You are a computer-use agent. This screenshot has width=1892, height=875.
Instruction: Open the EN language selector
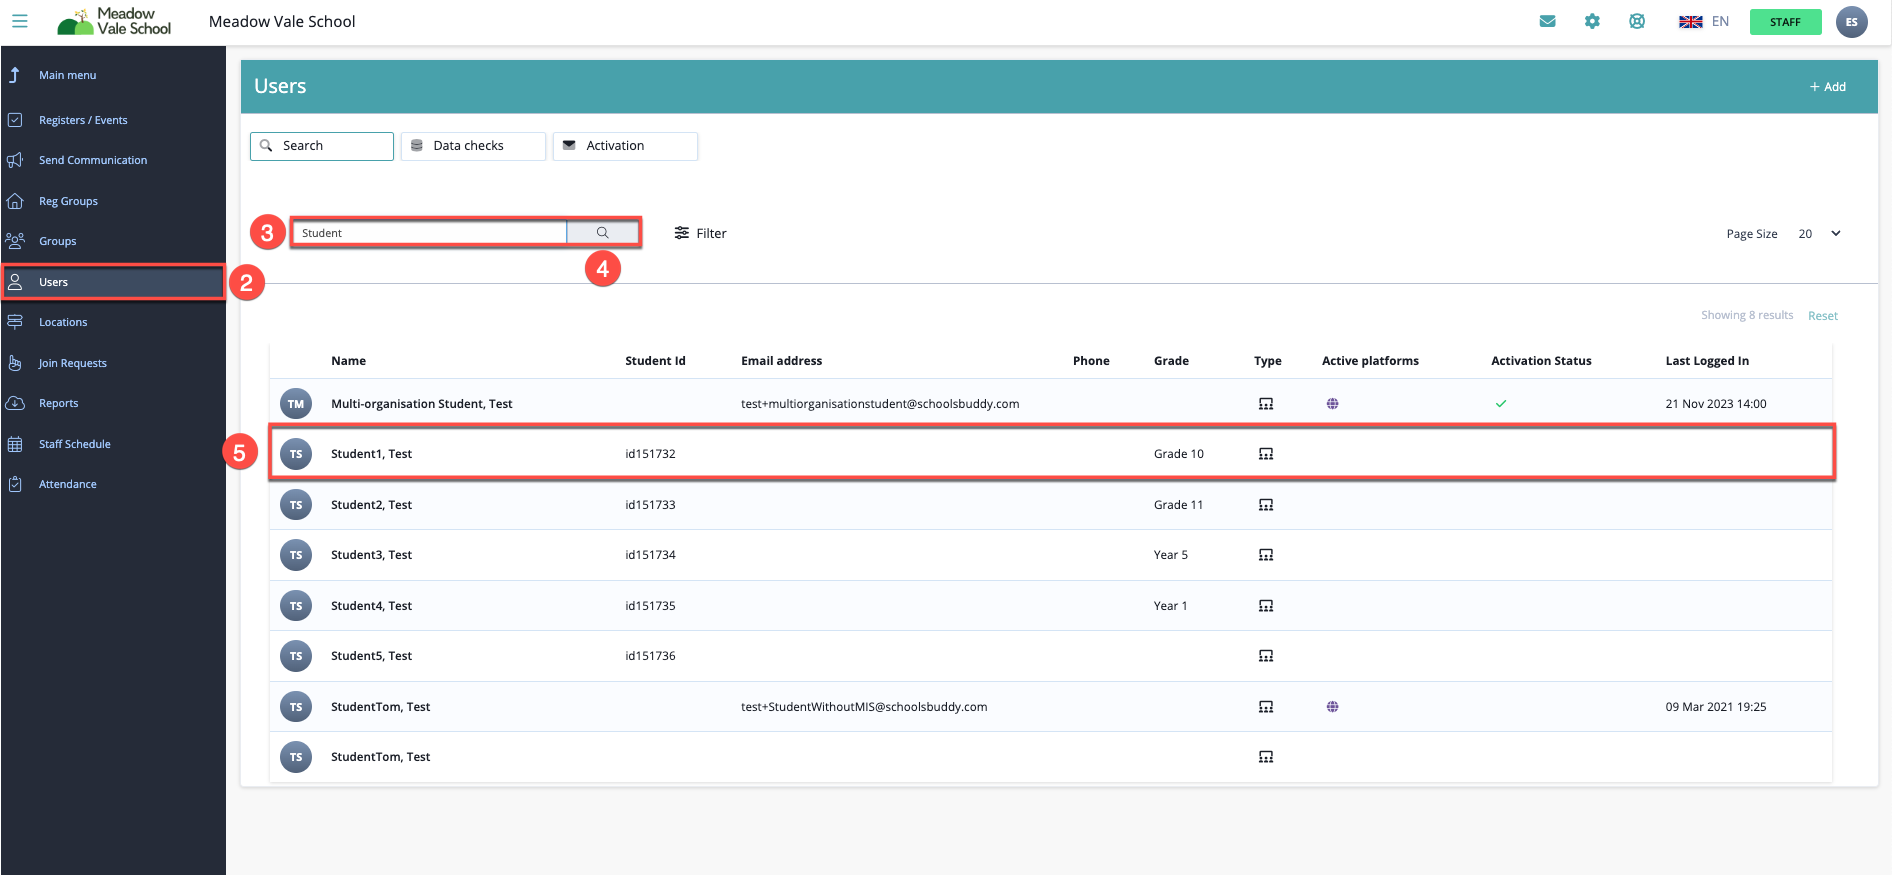coord(1704,22)
